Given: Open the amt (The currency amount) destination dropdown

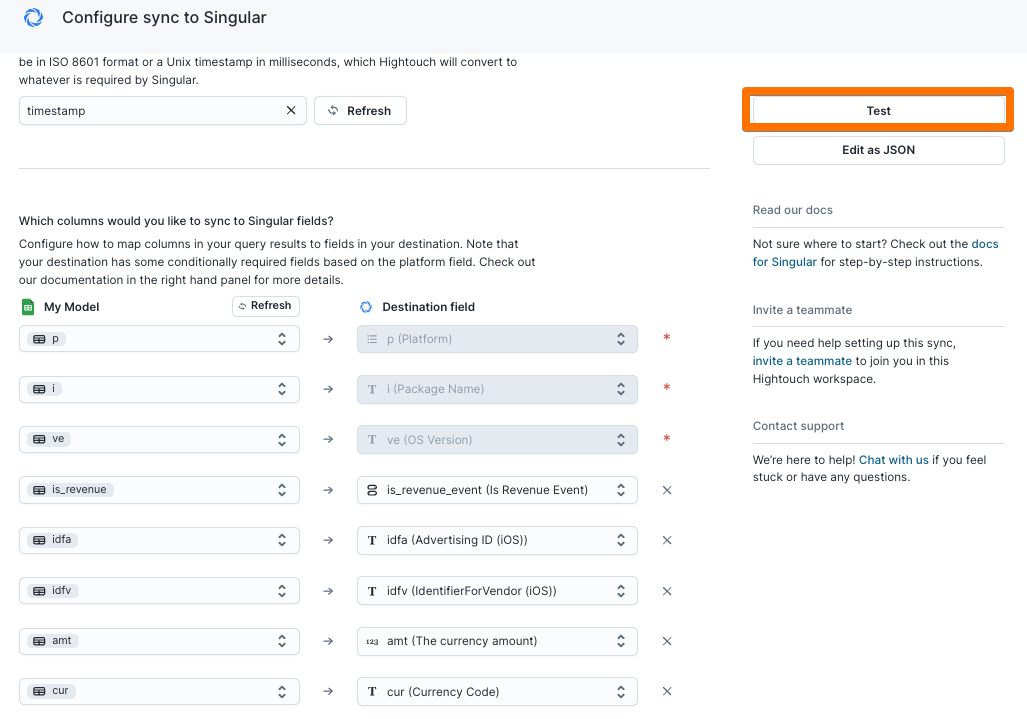Looking at the screenshot, I should coord(497,641).
